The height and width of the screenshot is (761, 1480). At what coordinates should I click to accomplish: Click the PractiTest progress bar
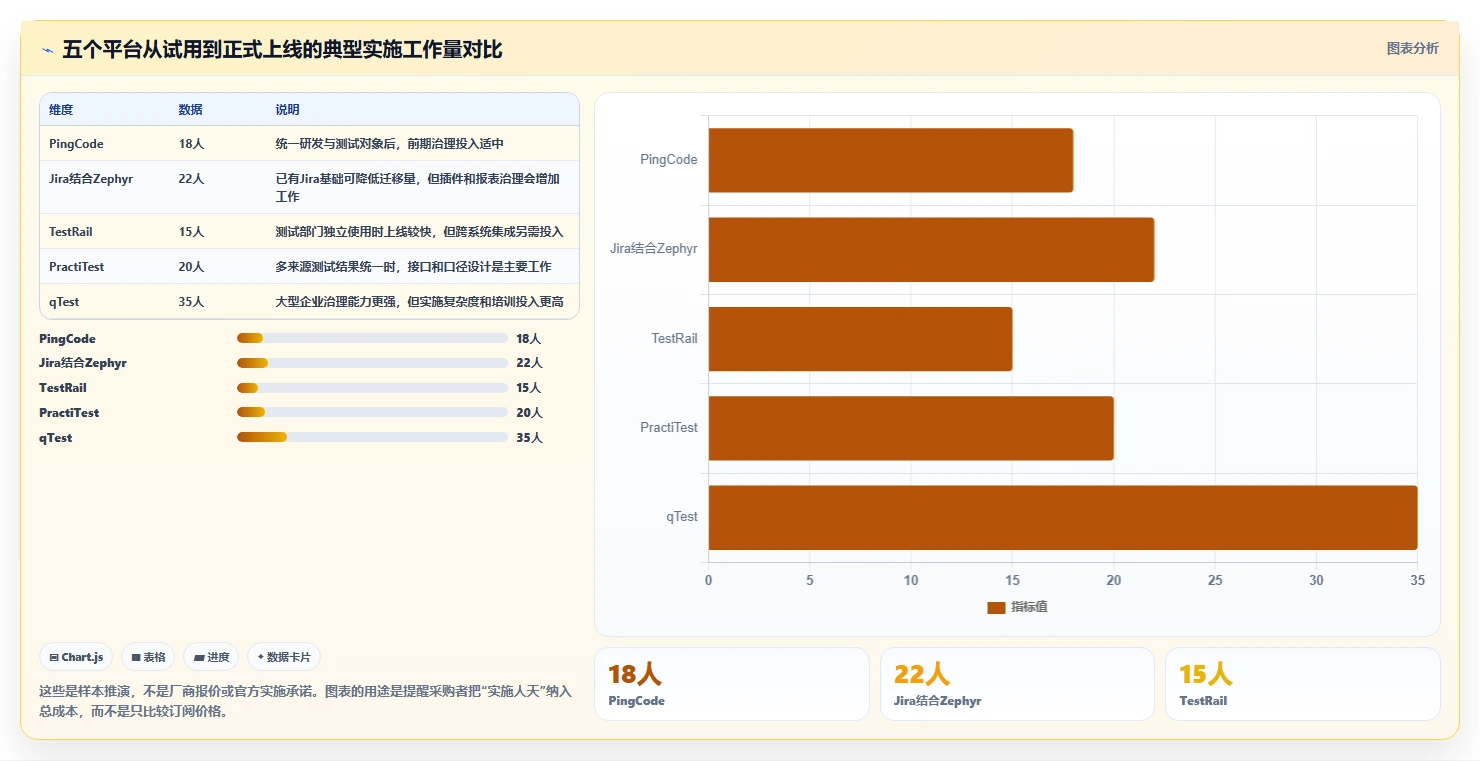pyautogui.click(x=372, y=412)
